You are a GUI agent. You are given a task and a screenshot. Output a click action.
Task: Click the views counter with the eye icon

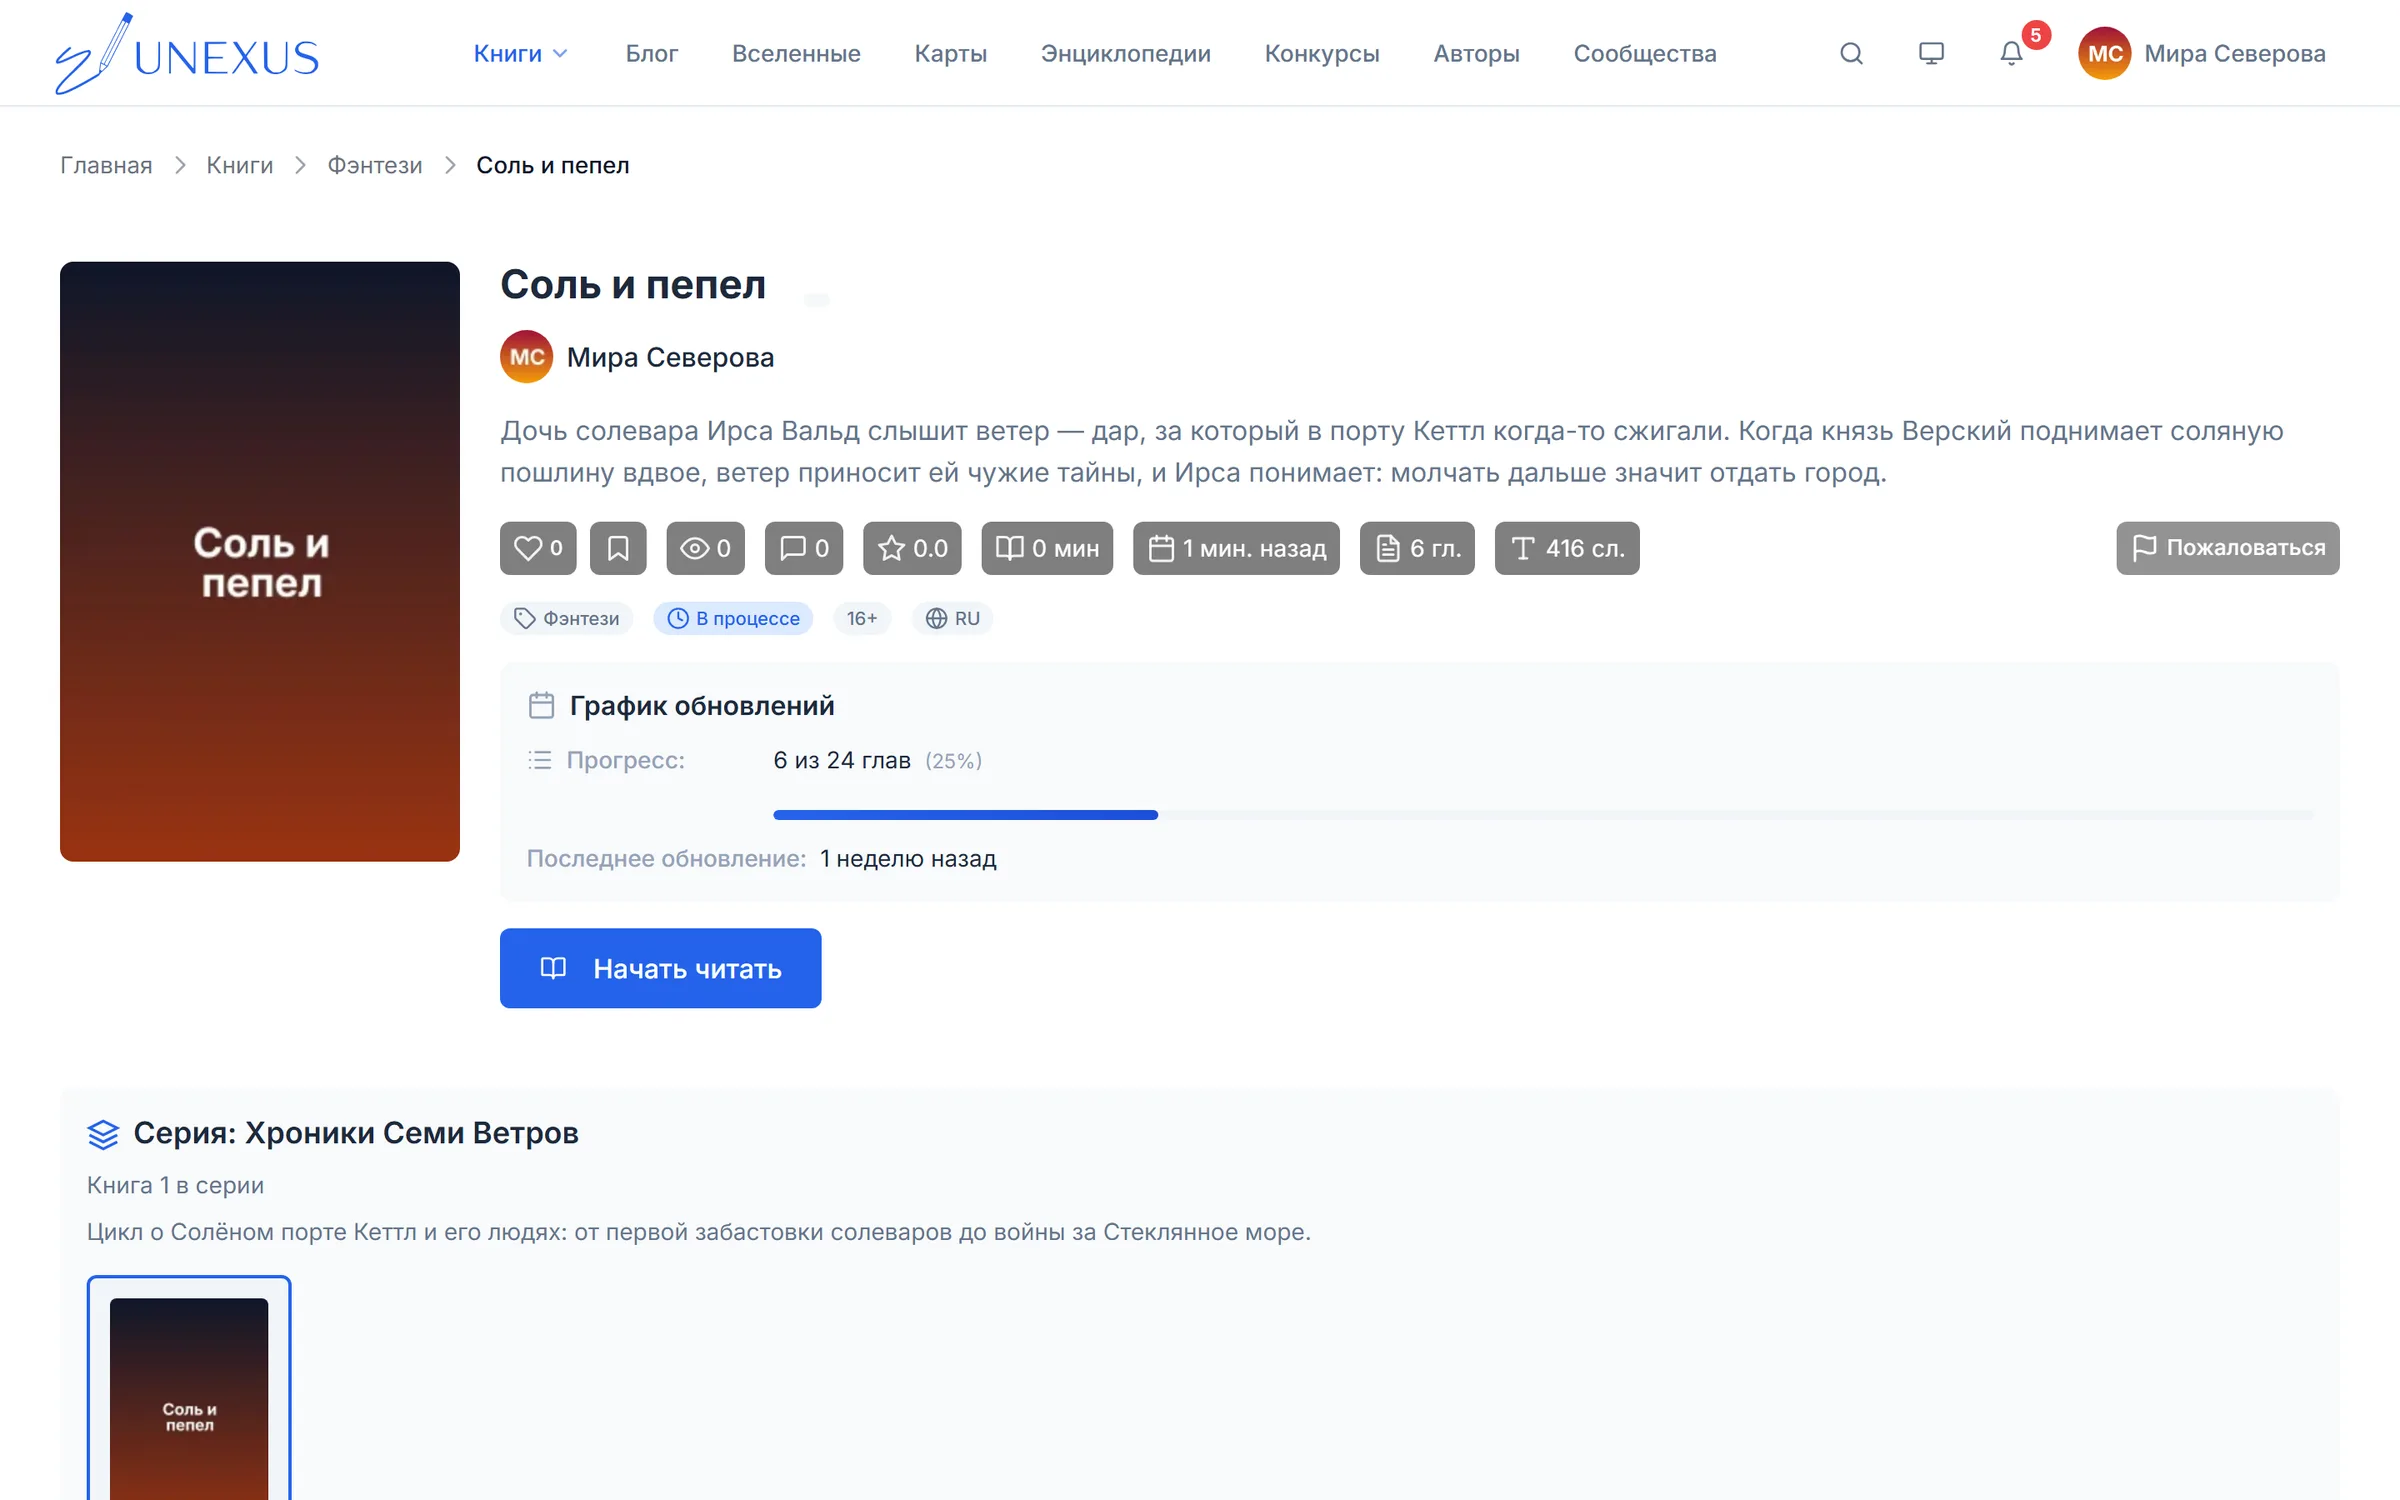pos(705,548)
